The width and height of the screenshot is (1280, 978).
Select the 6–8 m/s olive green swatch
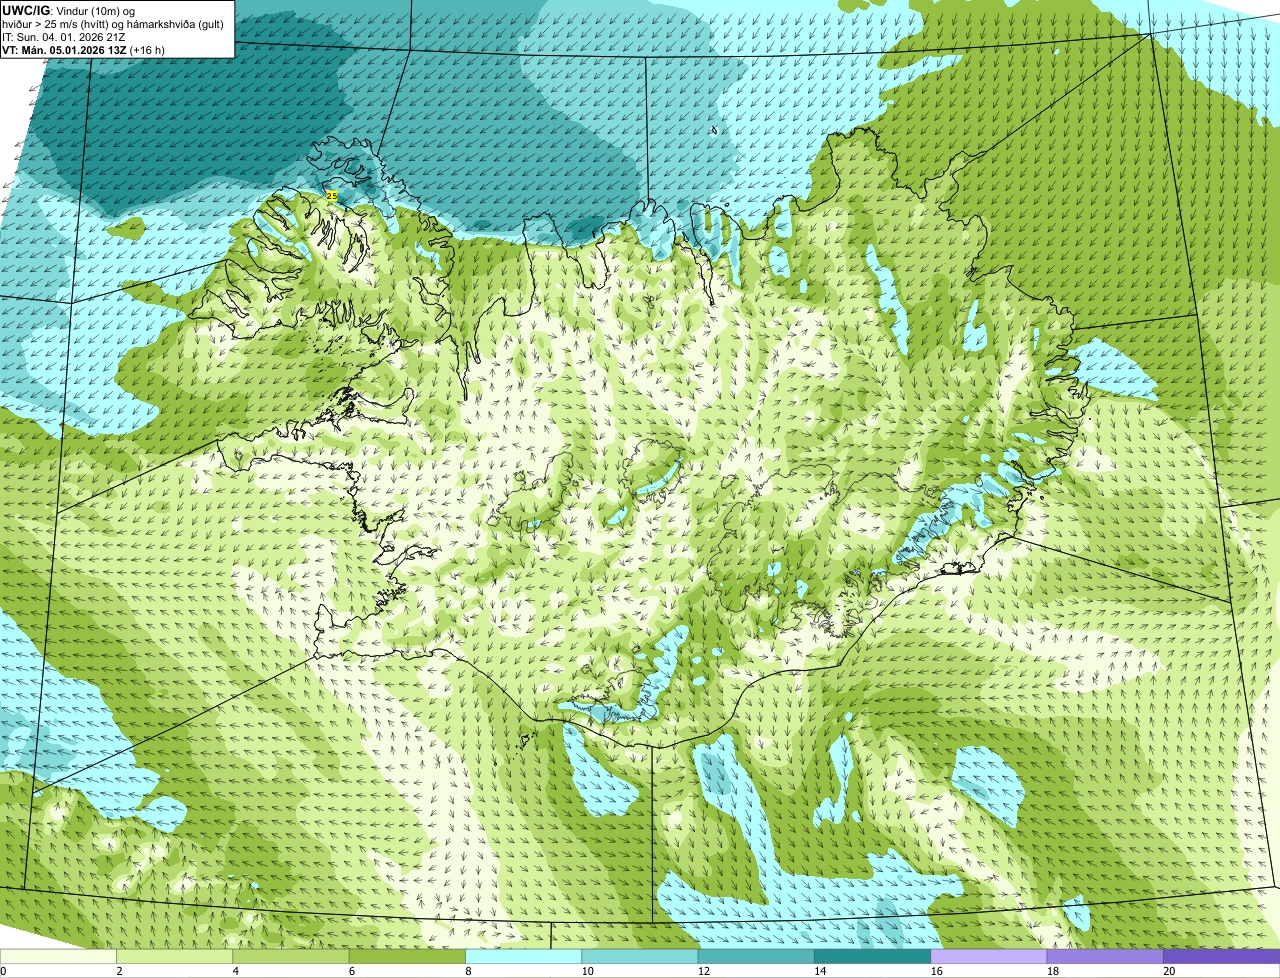click(x=407, y=956)
